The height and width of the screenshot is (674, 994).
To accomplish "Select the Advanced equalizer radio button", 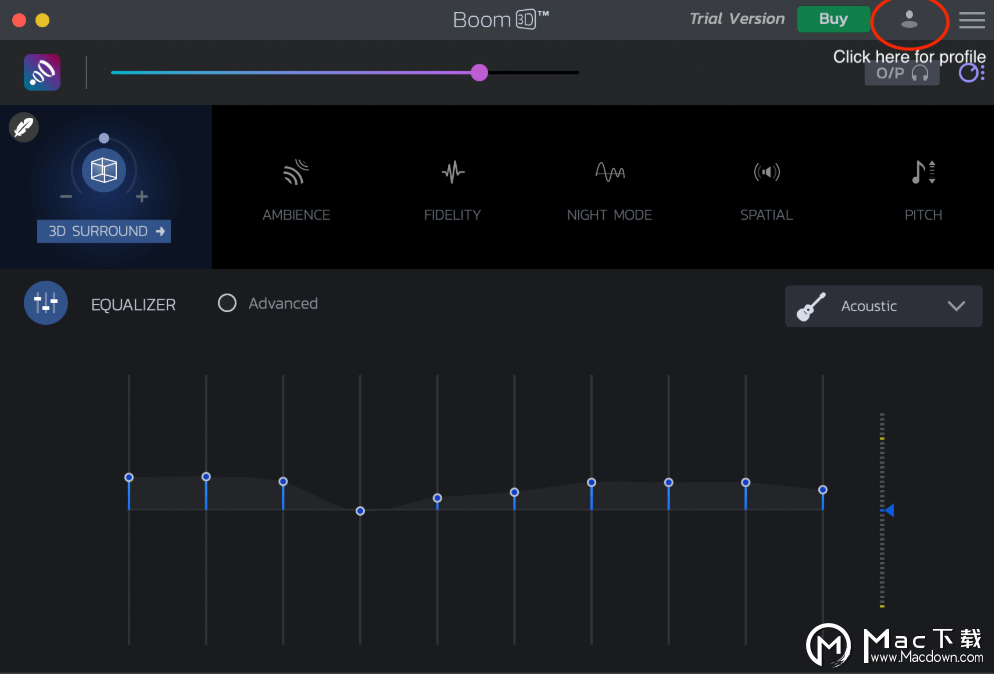I will pyautogui.click(x=227, y=303).
